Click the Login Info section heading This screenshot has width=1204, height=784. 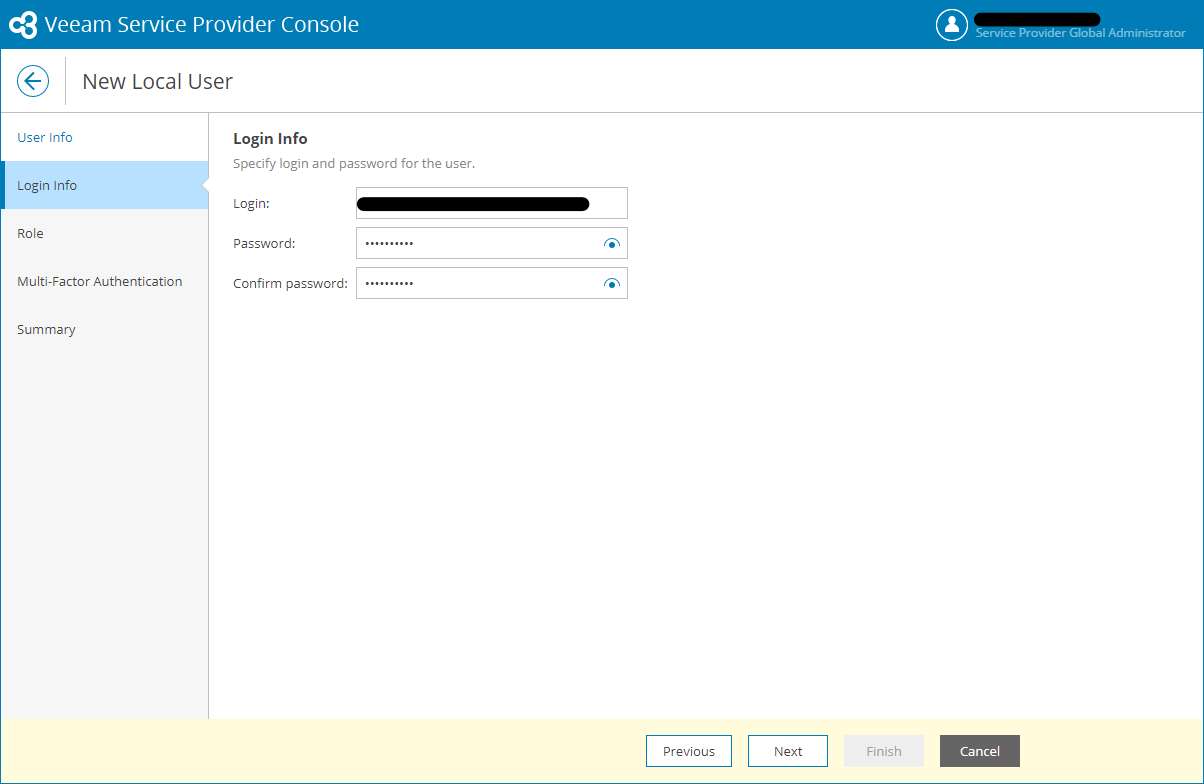pyautogui.click(x=270, y=139)
